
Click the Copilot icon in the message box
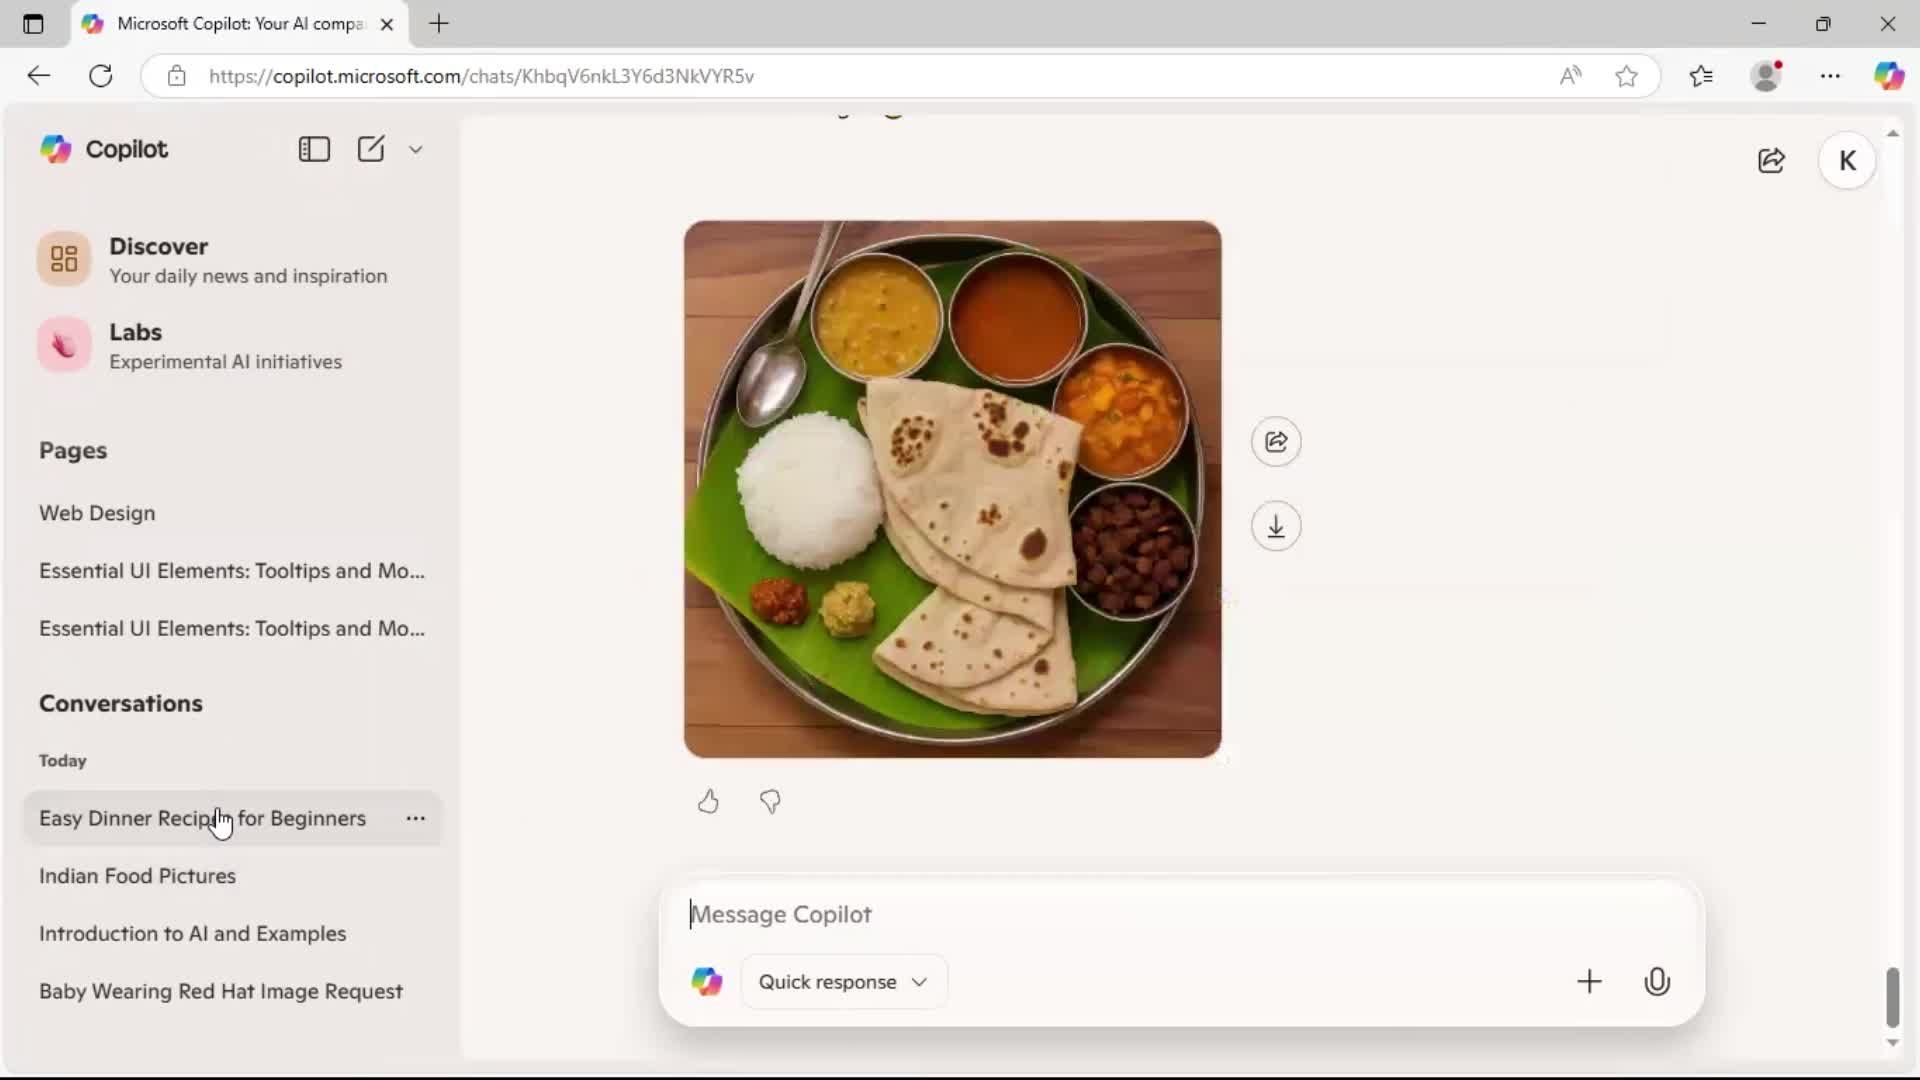point(707,982)
